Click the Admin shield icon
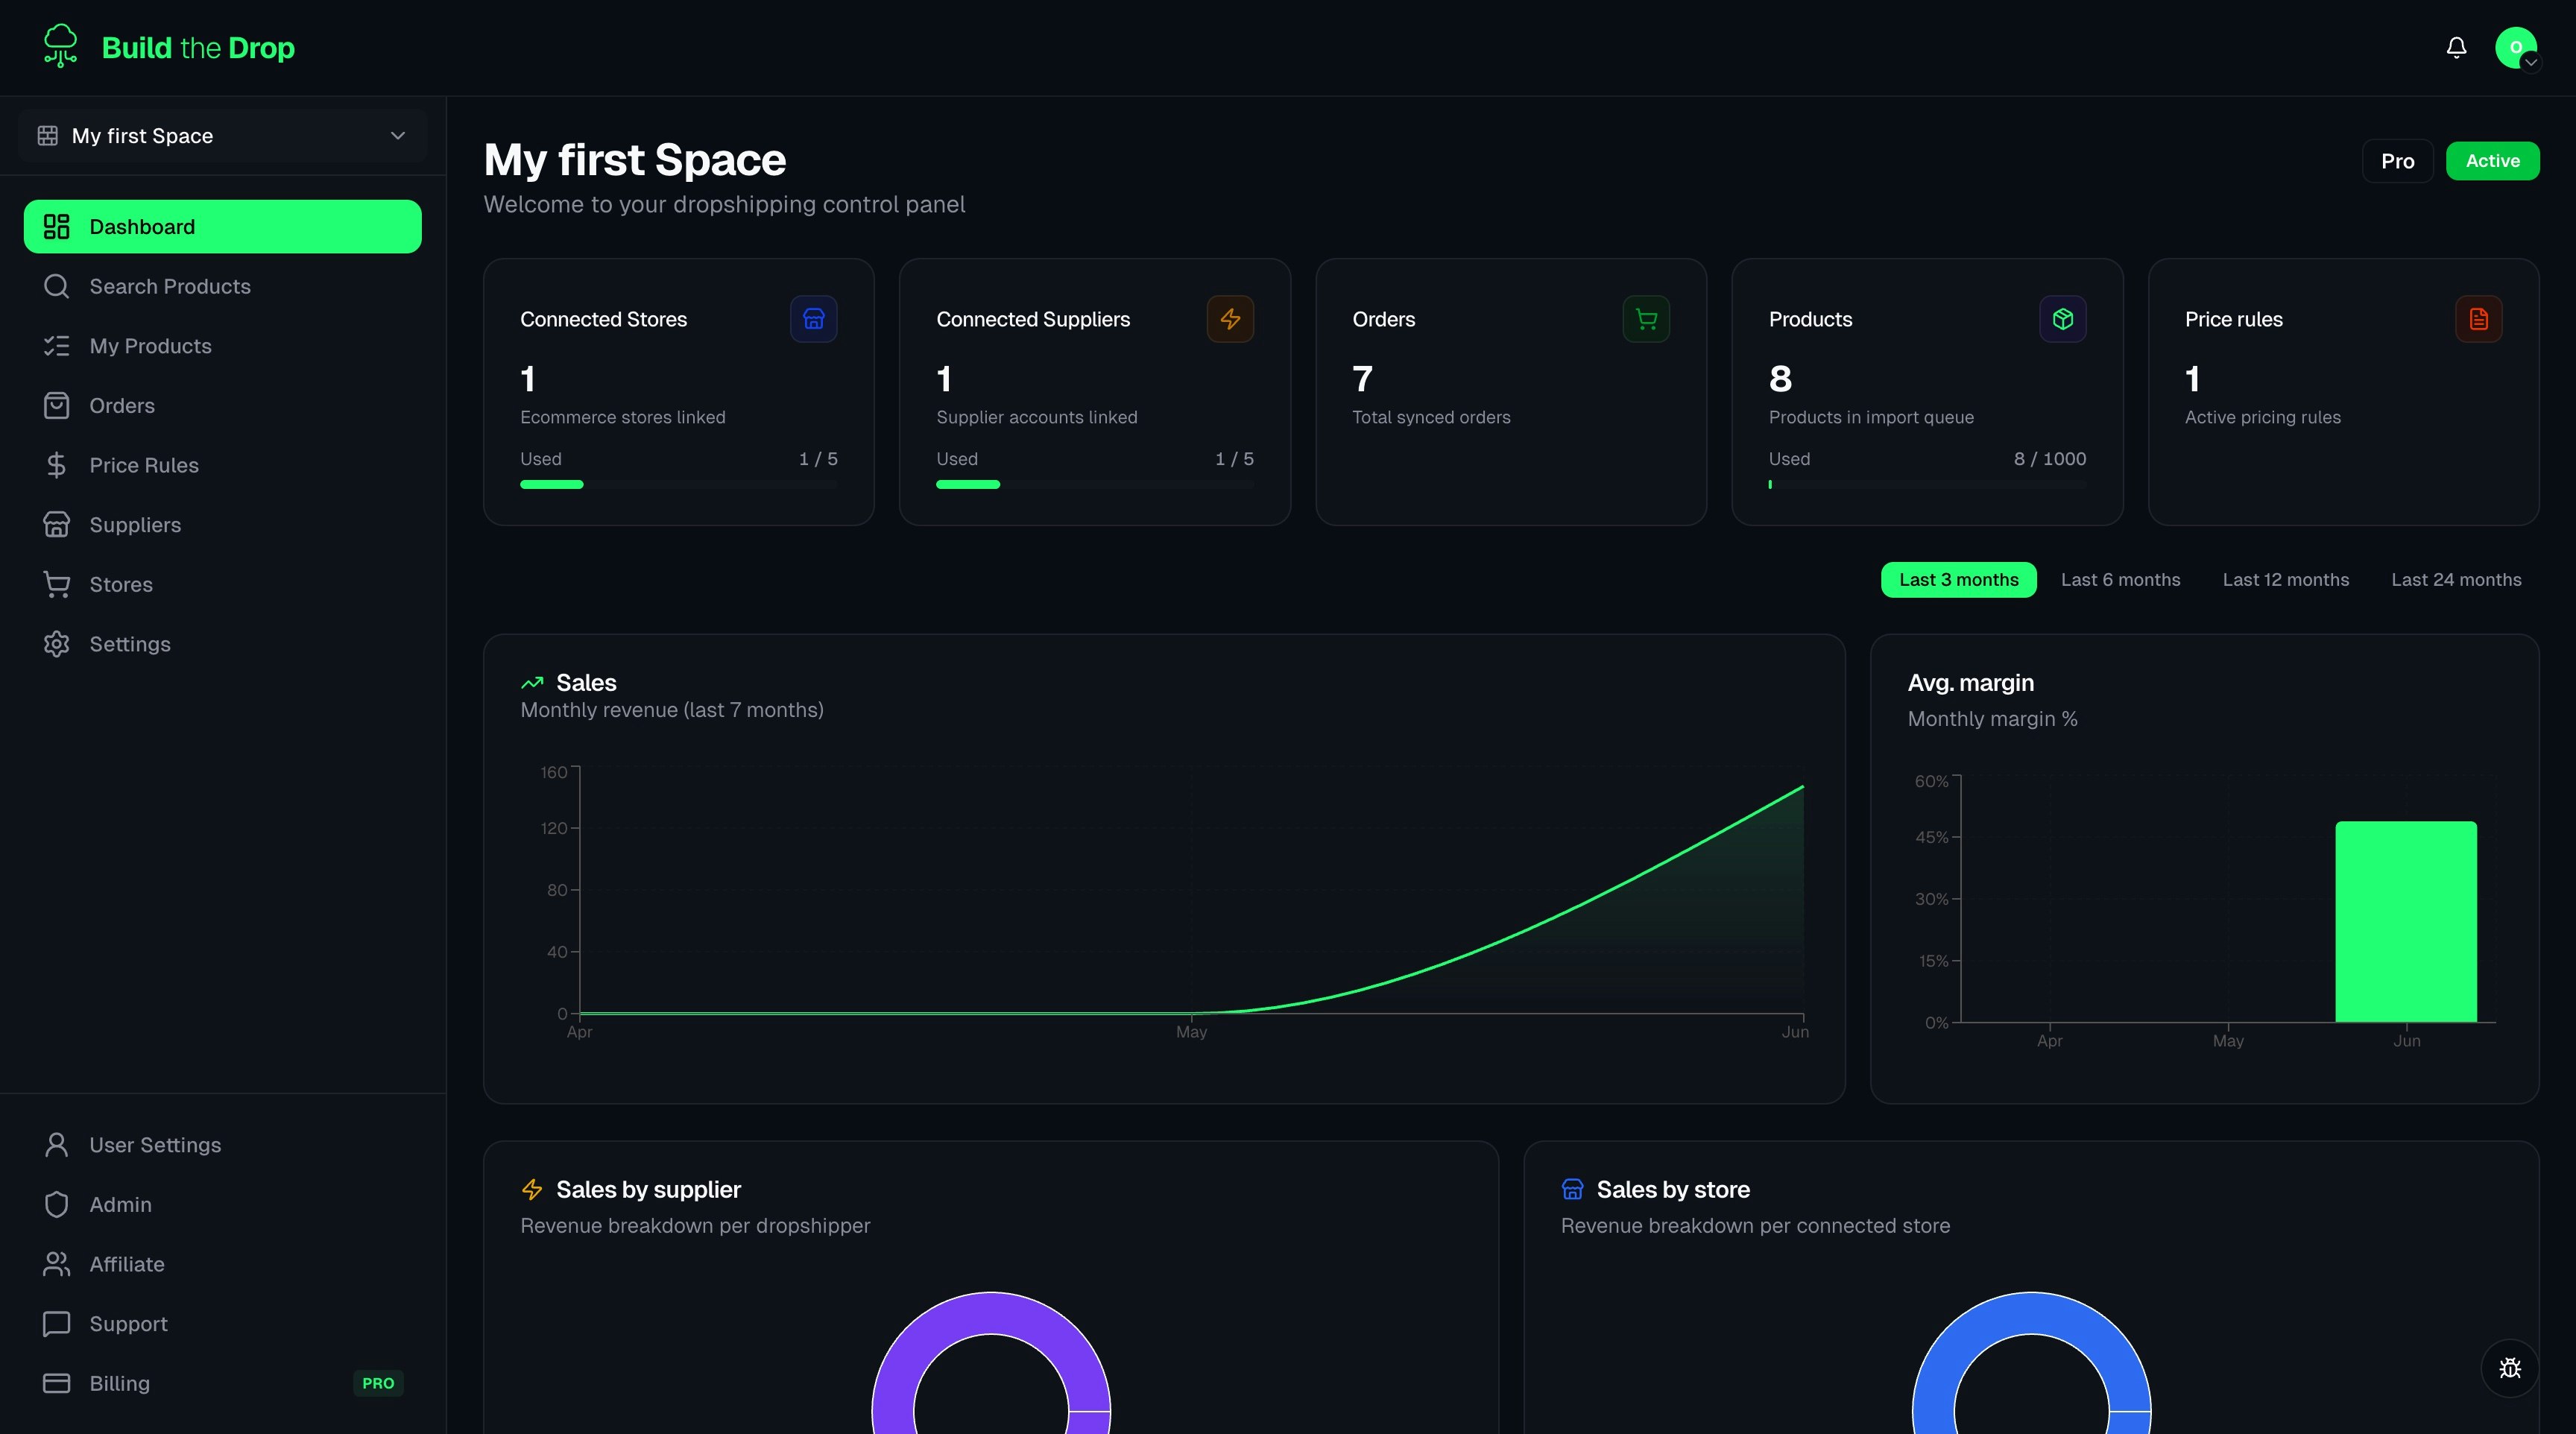 [x=57, y=1204]
